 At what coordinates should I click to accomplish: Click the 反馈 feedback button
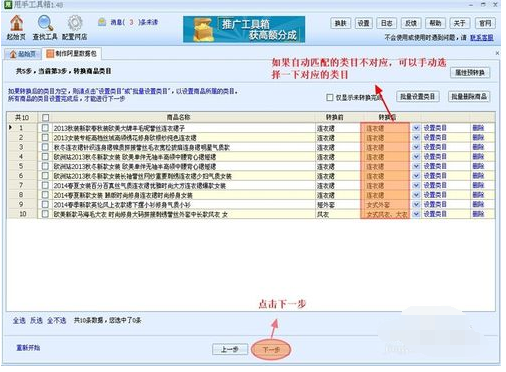tap(411, 23)
